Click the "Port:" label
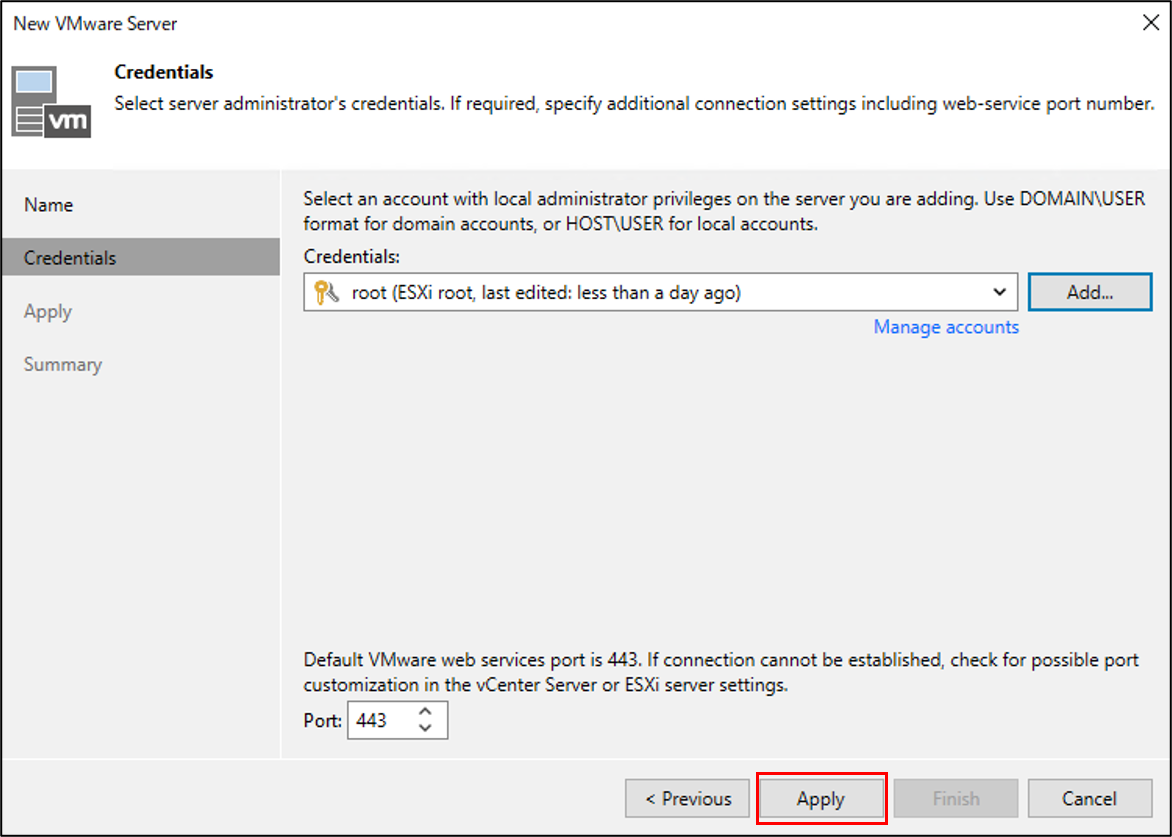Image resolution: width=1172 pixels, height=837 pixels. (x=323, y=720)
